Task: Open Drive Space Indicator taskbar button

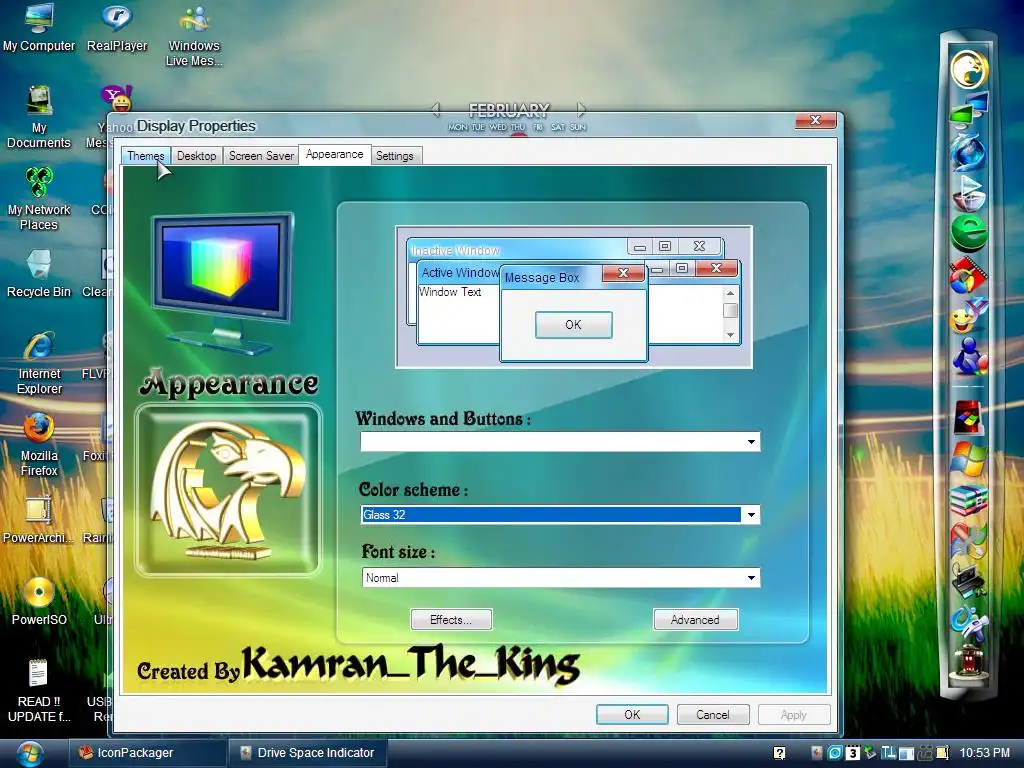Action: [308, 752]
